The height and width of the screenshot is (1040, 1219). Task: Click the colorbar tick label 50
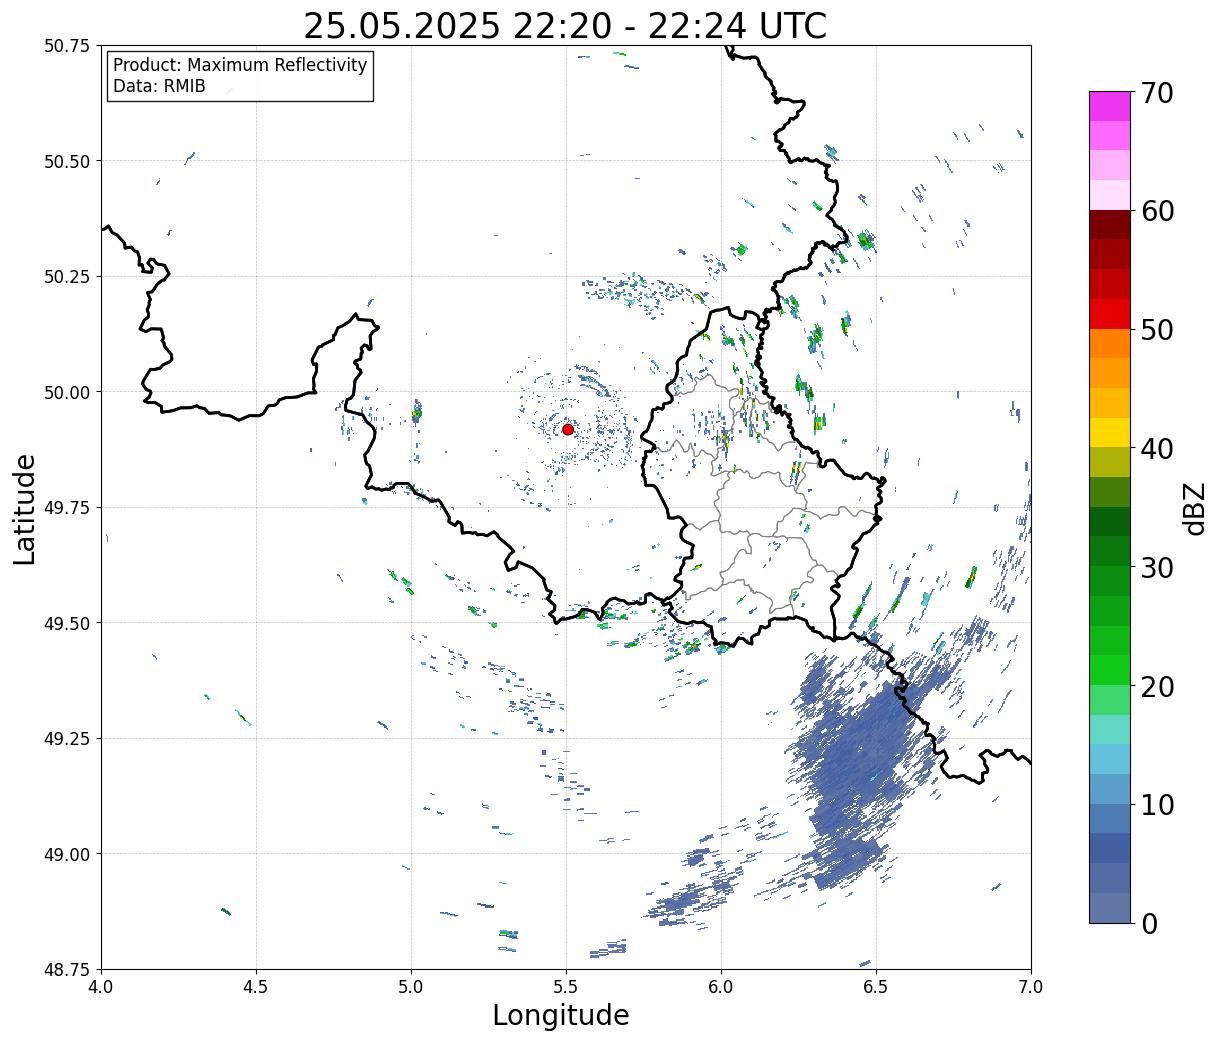[x=1157, y=330]
